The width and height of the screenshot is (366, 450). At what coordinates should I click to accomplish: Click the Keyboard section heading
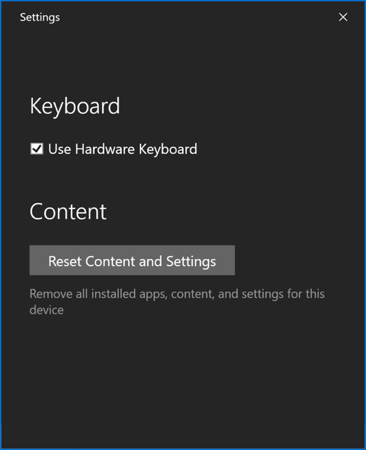pos(75,106)
